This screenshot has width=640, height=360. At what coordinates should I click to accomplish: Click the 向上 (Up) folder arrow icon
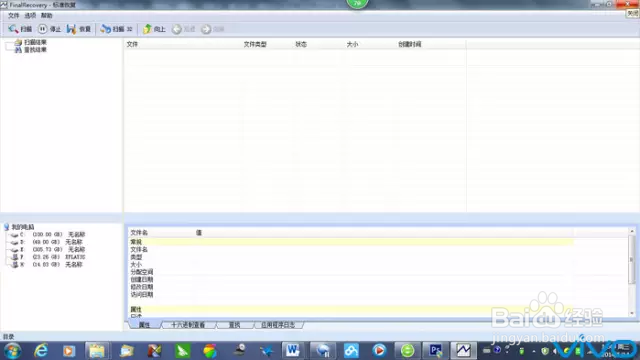[147, 29]
